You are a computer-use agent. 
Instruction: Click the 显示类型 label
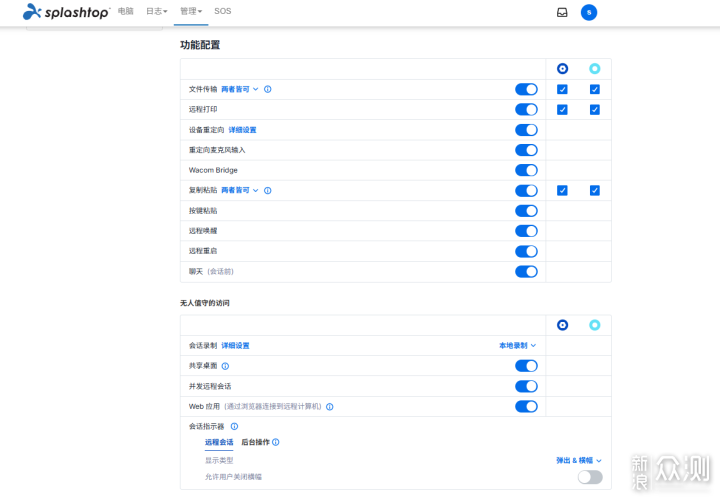(x=219, y=460)
